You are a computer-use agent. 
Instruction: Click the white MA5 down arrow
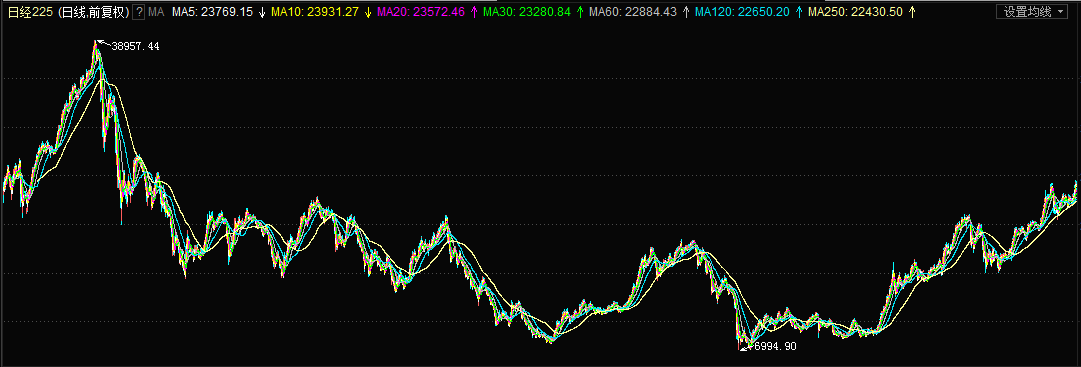[261, 12]
